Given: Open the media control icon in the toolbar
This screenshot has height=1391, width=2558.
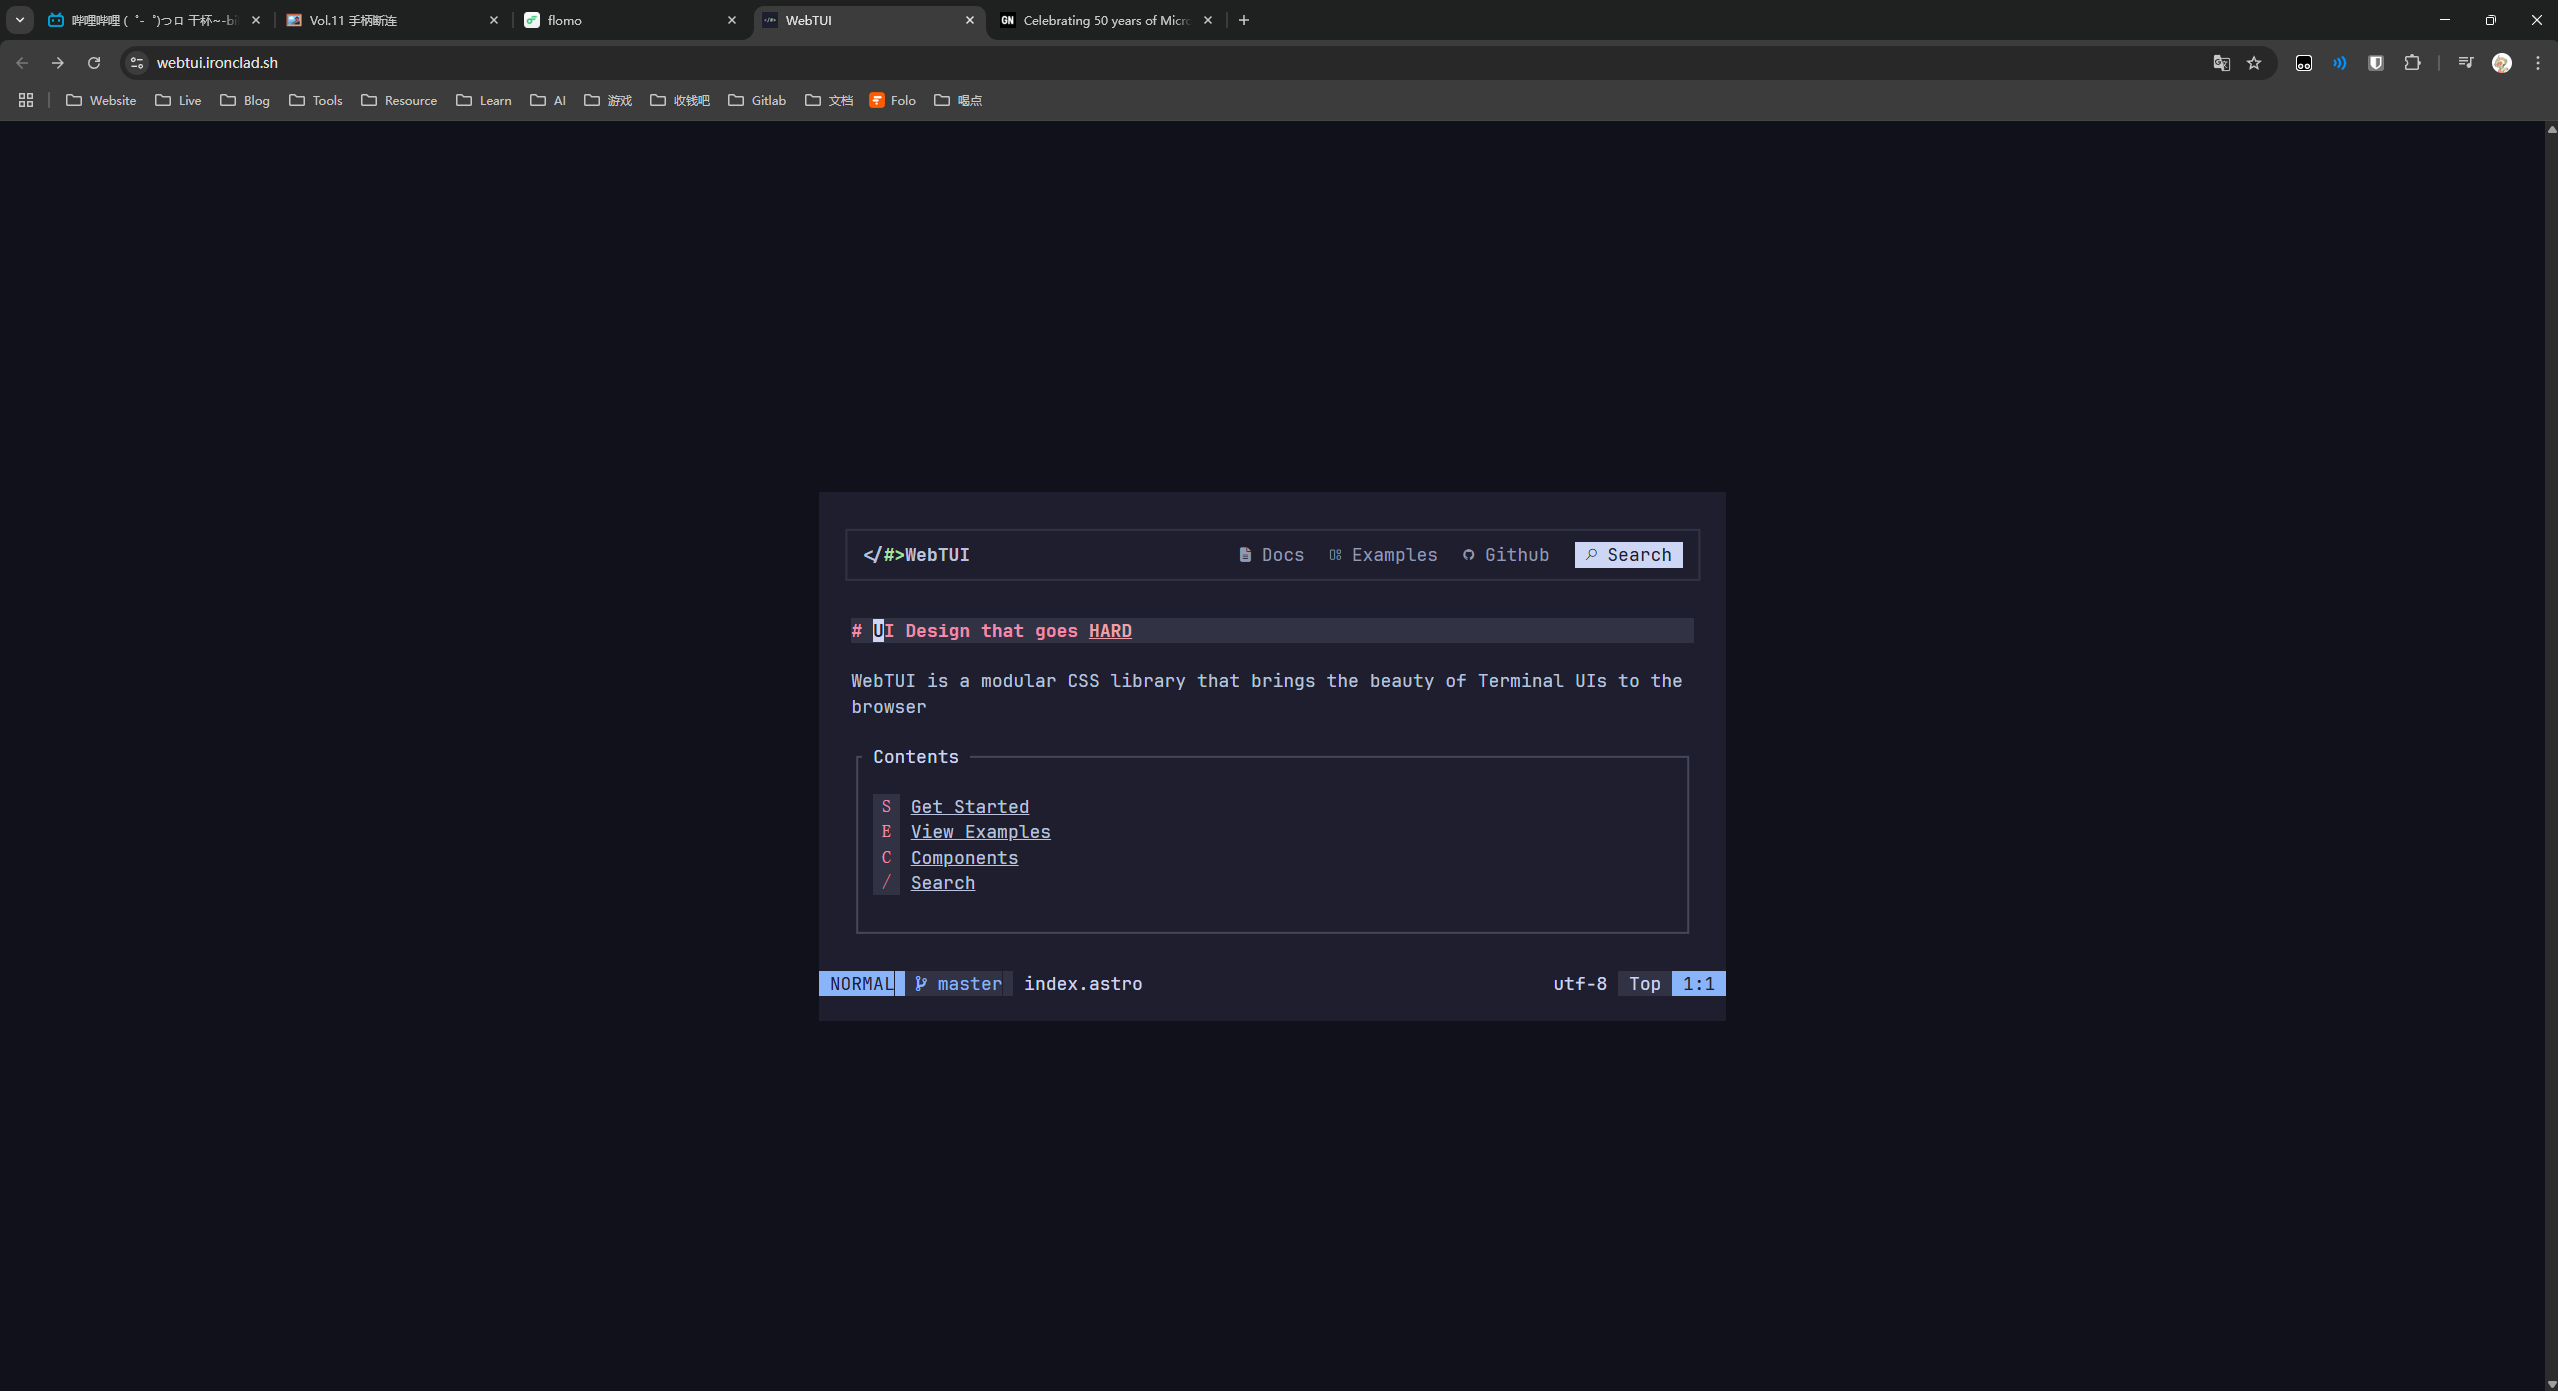Looking at the screenshot, I should [x=2465, y=63].
